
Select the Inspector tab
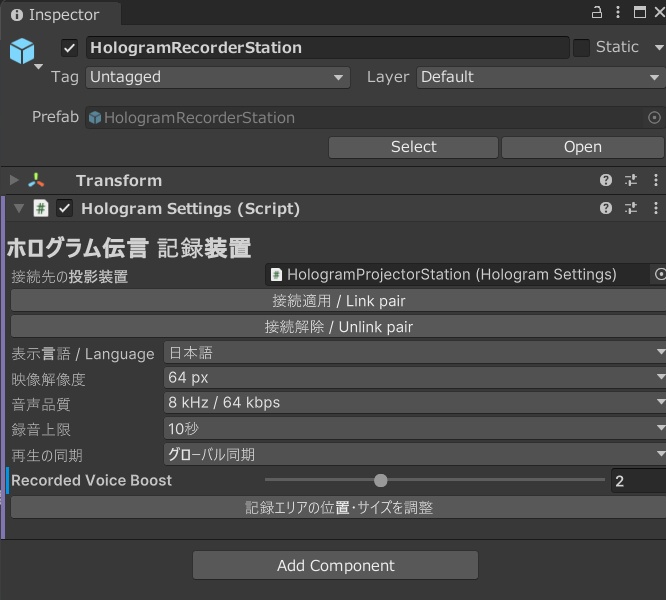point(60,14)
